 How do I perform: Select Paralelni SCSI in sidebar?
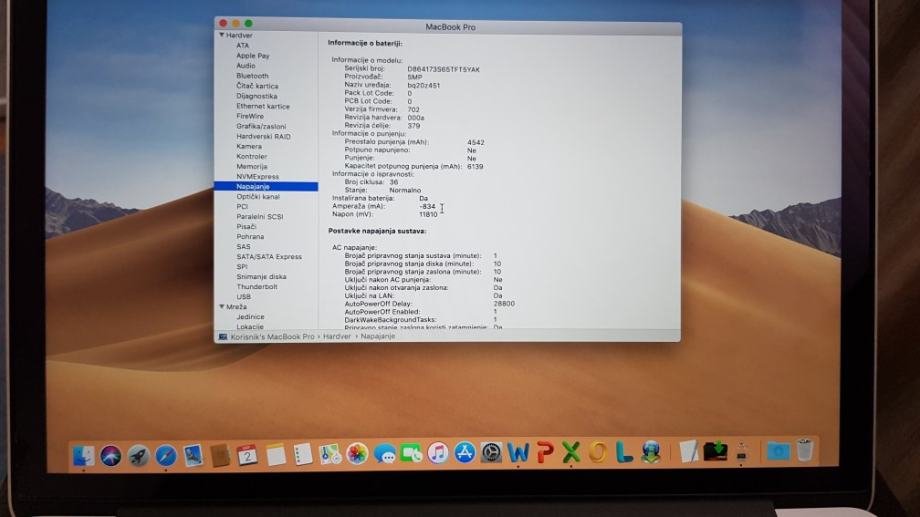259,217
